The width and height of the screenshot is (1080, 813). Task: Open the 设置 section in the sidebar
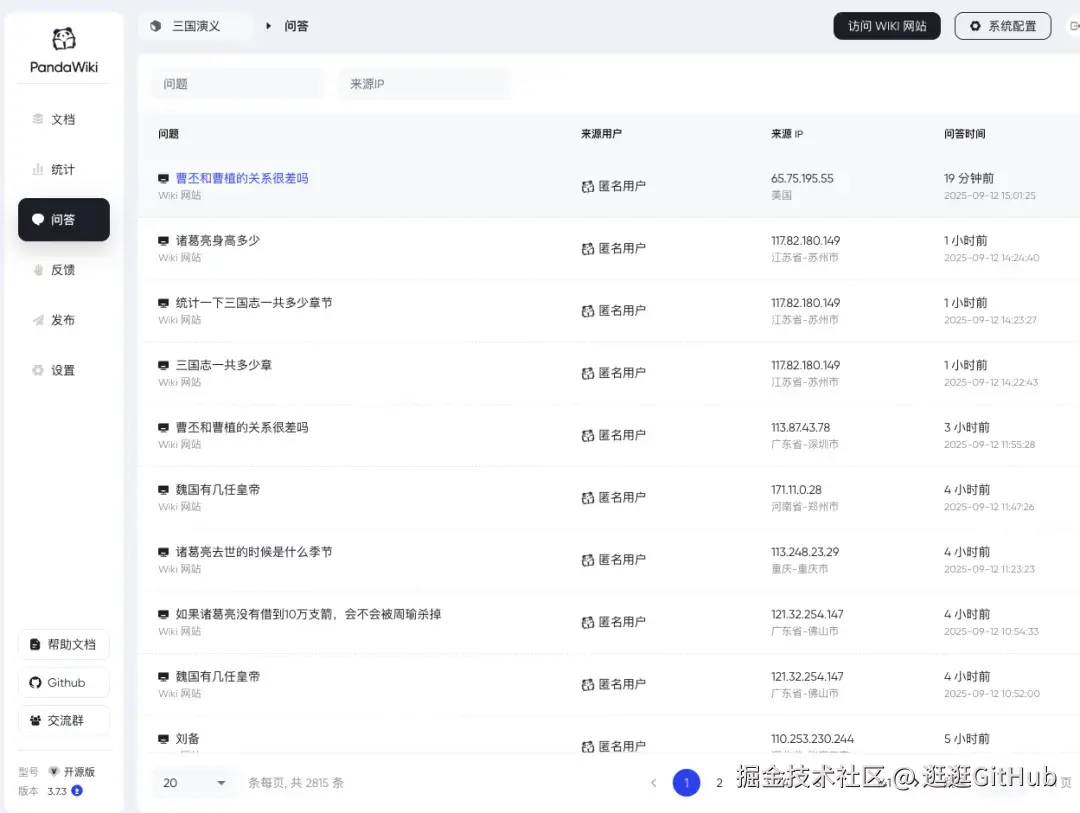63,370
